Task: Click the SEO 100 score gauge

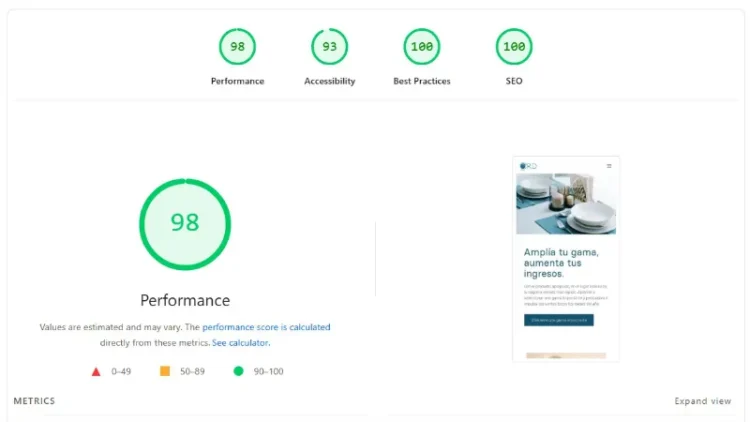Action: point(514,46)
